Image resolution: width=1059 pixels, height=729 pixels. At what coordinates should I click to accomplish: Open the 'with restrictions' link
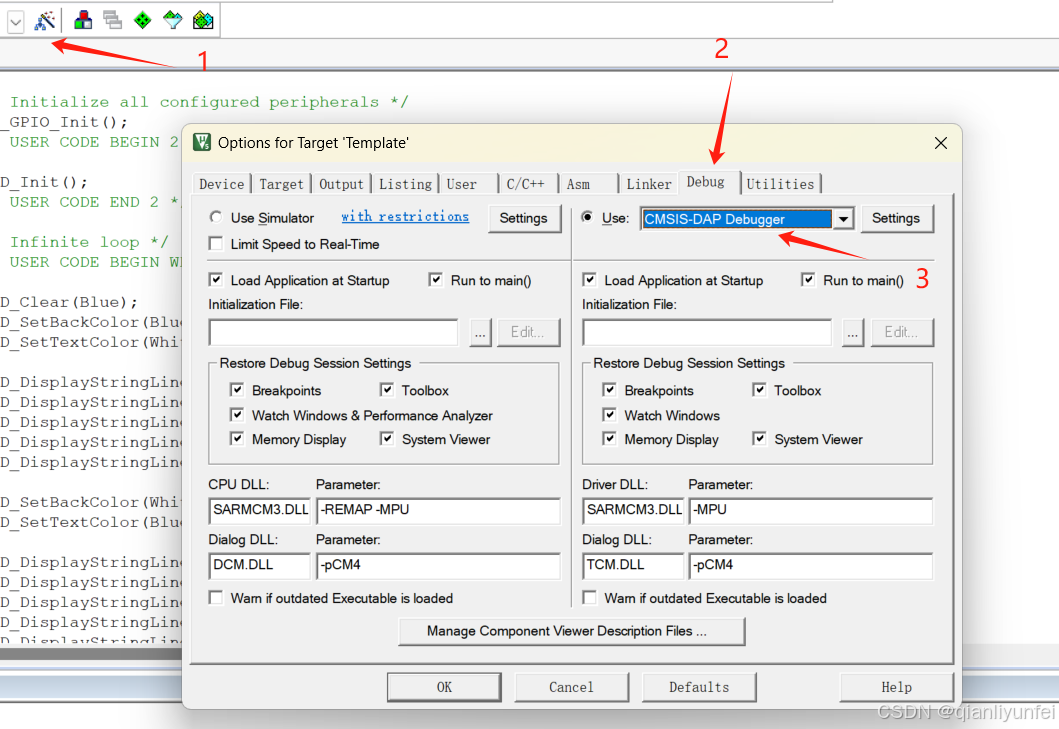405,216
